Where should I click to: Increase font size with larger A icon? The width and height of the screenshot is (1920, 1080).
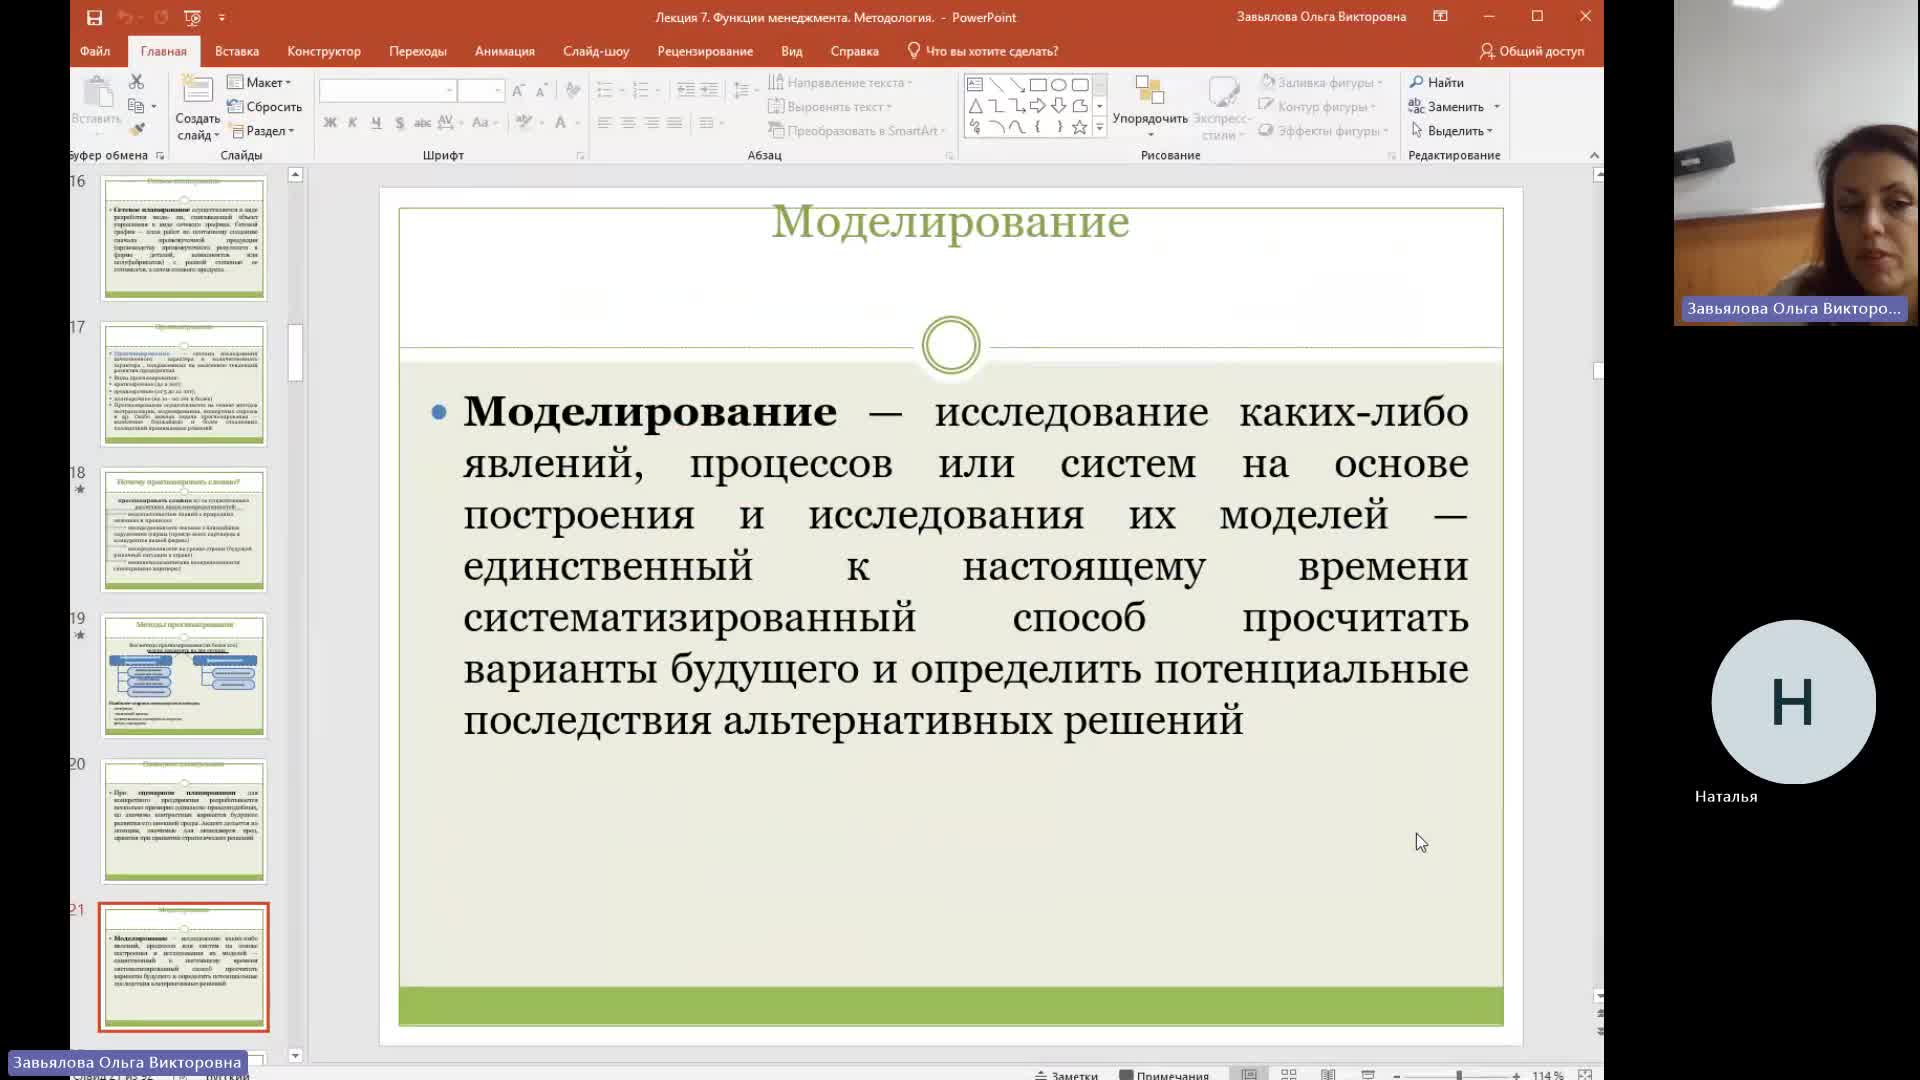(518, 91)
